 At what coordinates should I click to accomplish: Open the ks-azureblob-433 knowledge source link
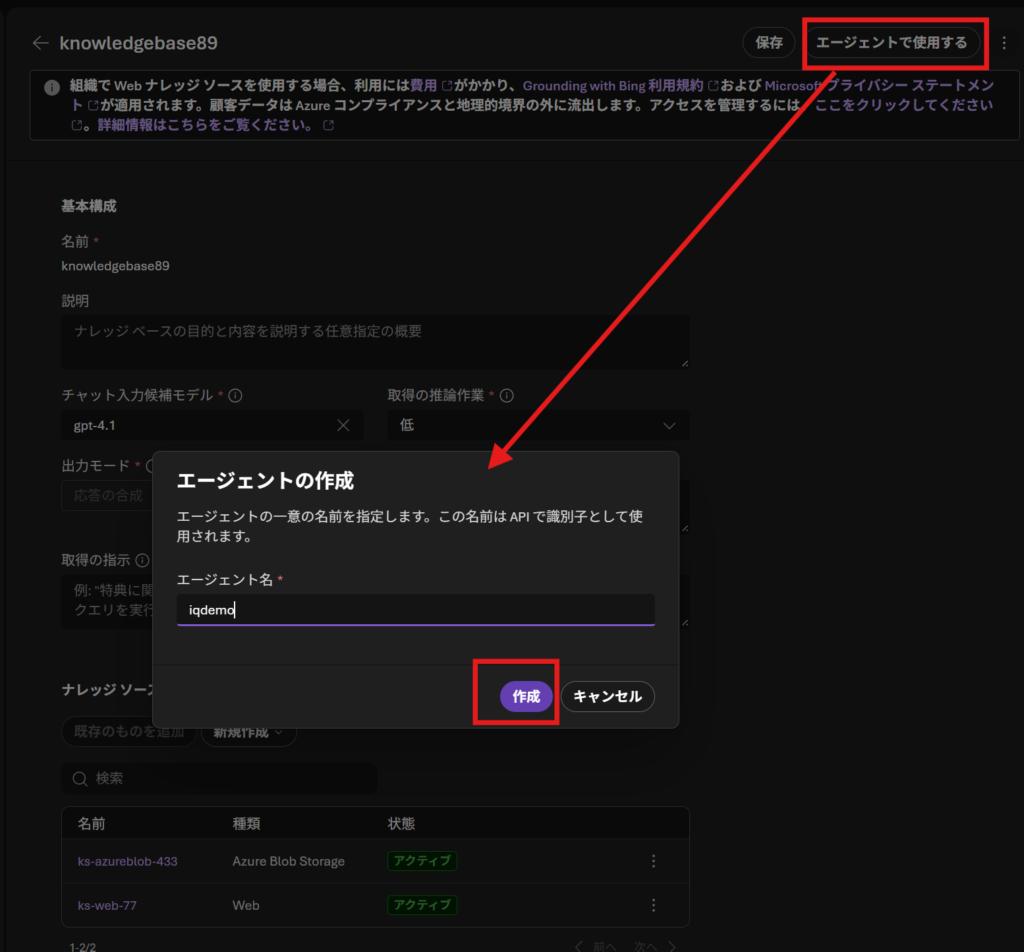[x=127, y=861]
